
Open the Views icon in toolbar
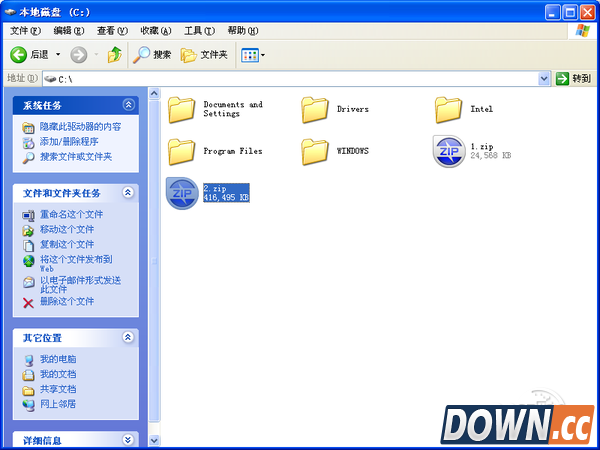tap(250, 55)
